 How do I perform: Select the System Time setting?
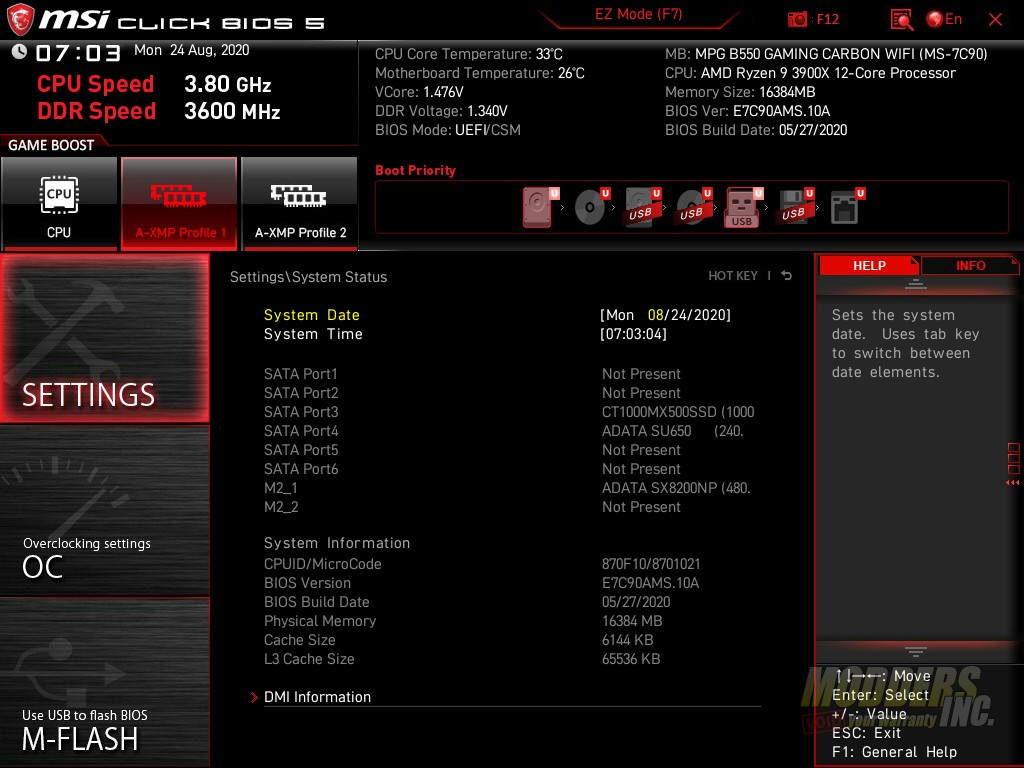(313, 334)
